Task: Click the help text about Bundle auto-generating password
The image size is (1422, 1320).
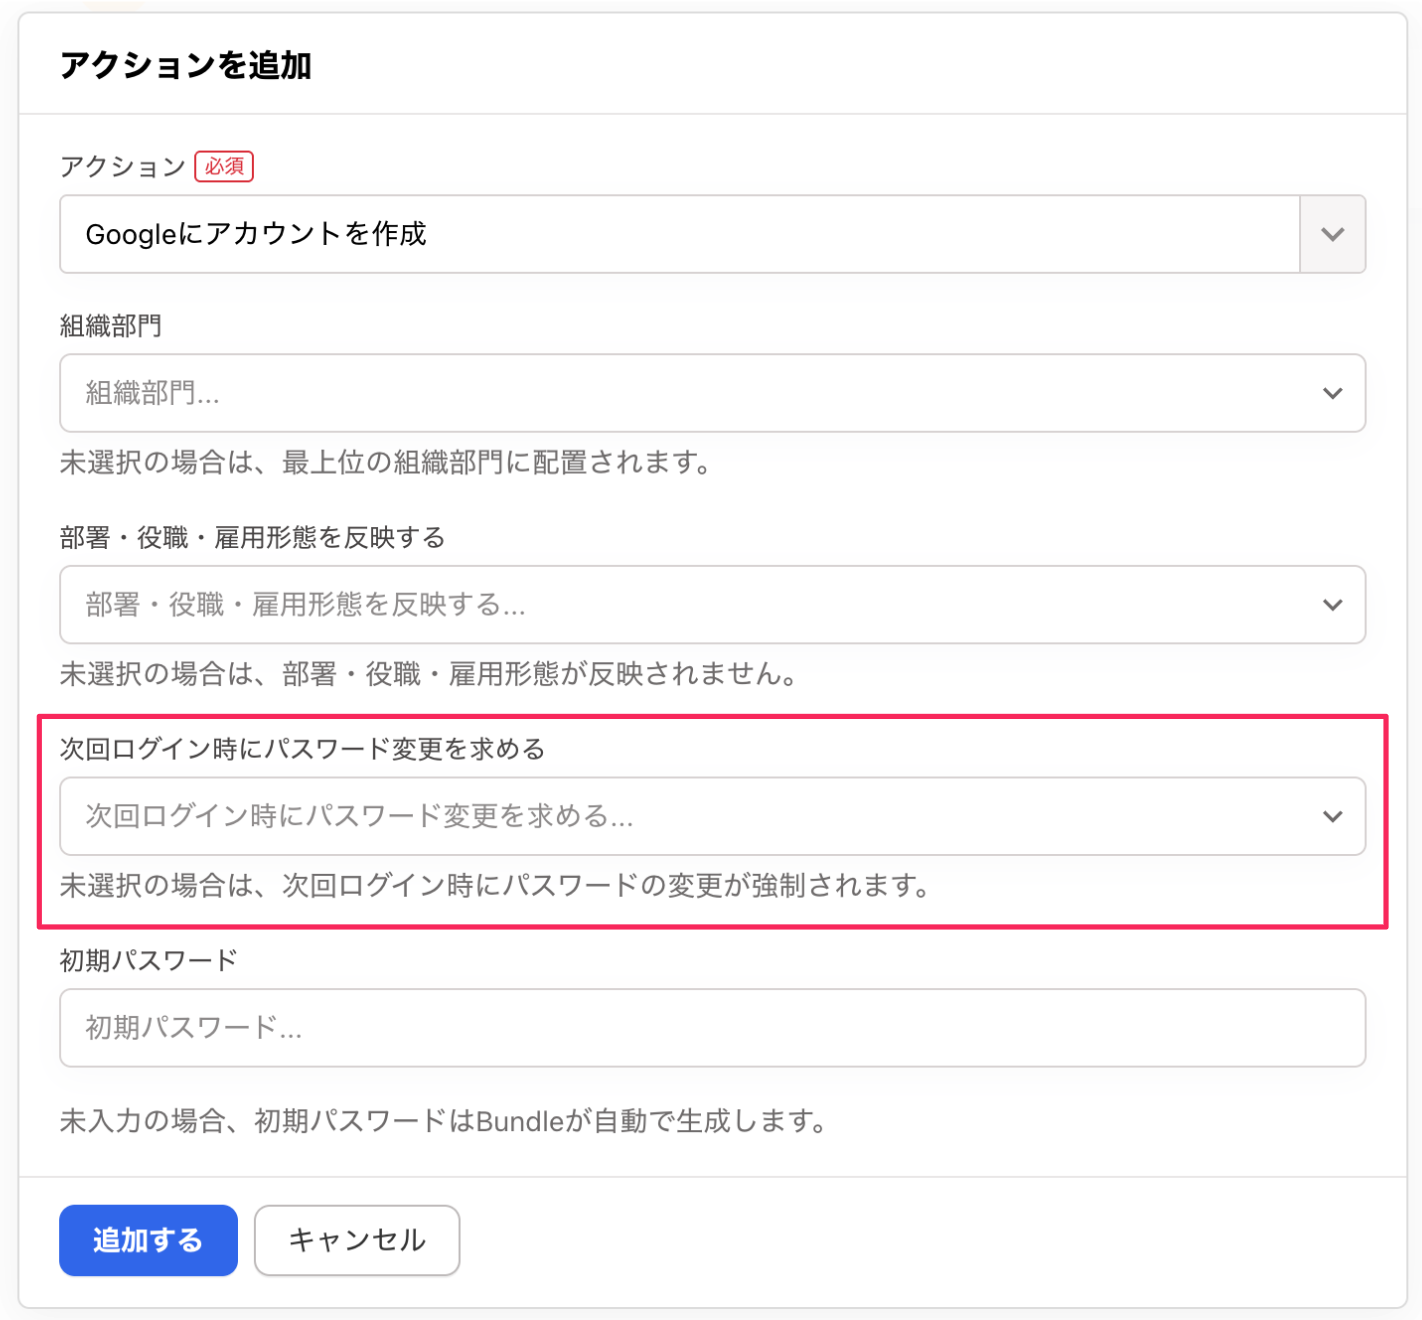Action: [x=444, y=1121]
